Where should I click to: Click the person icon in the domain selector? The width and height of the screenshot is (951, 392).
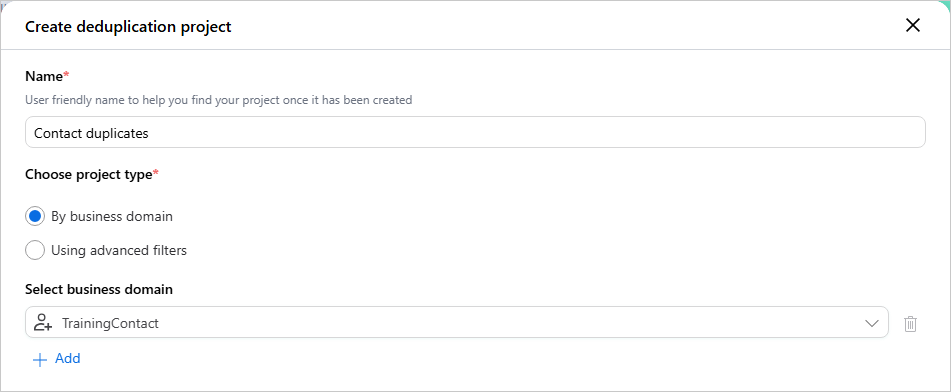click(42, 323)
